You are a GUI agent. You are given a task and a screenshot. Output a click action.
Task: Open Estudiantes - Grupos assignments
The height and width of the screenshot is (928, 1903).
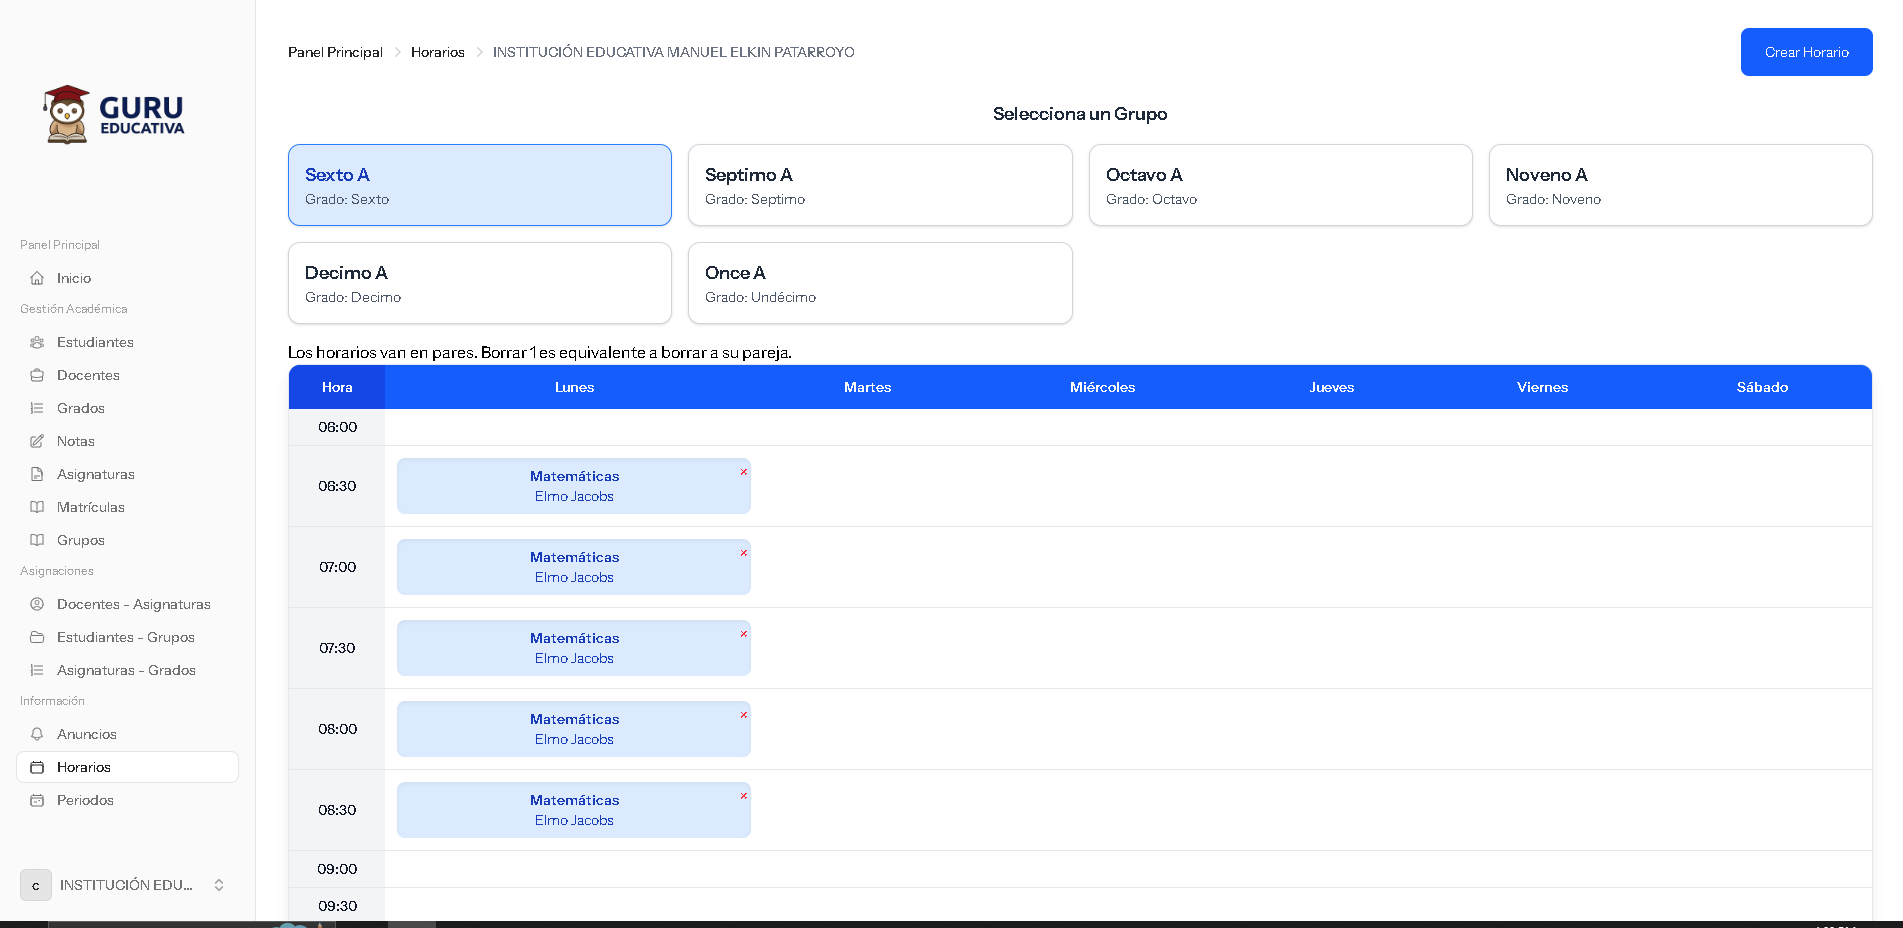click(125, 637)
